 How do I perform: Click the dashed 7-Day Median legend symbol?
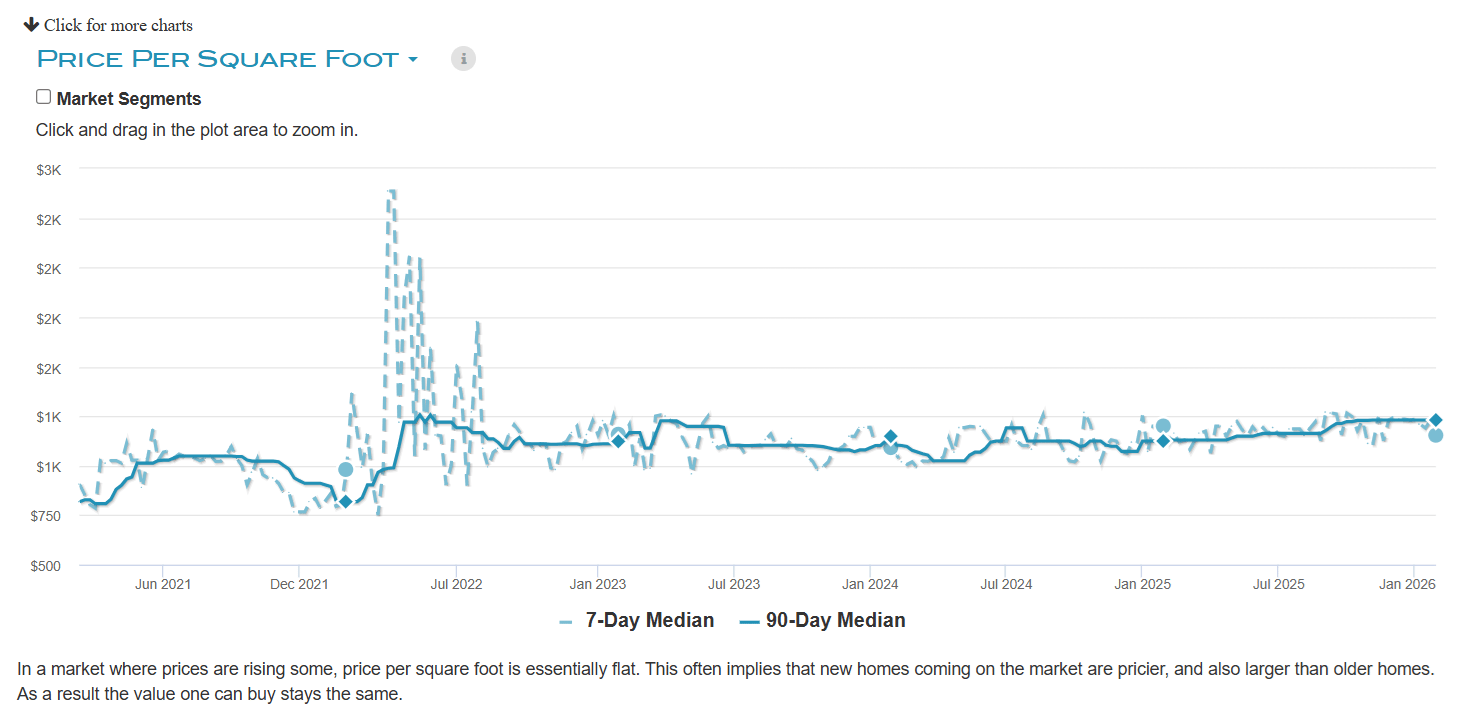tap(567, 621)
